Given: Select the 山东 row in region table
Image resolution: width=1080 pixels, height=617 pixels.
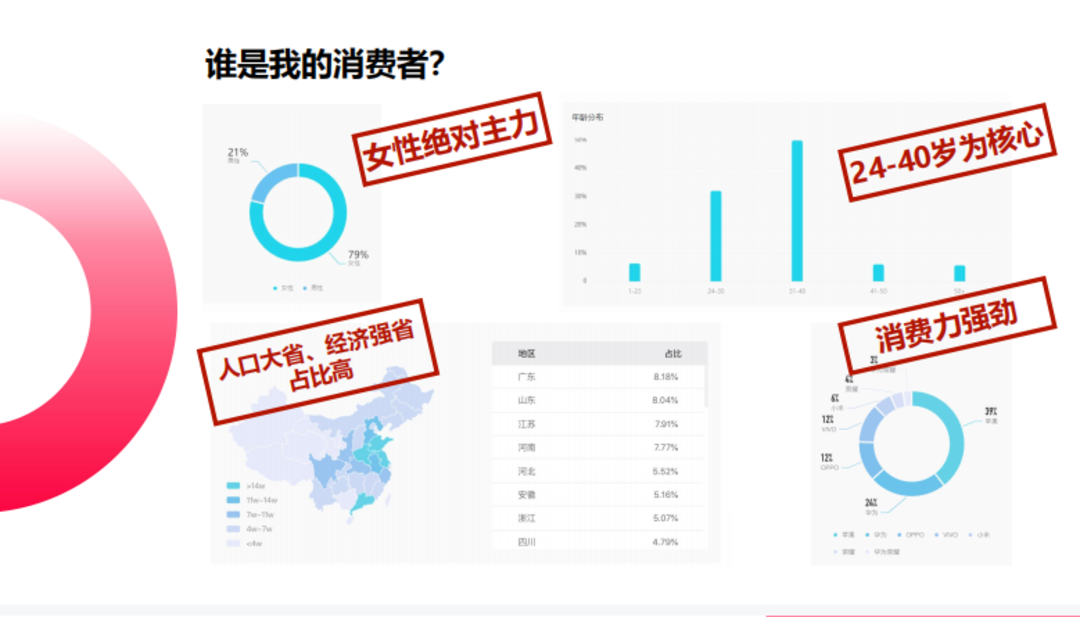Looking at the screenshot, I should tap(599, 400).
